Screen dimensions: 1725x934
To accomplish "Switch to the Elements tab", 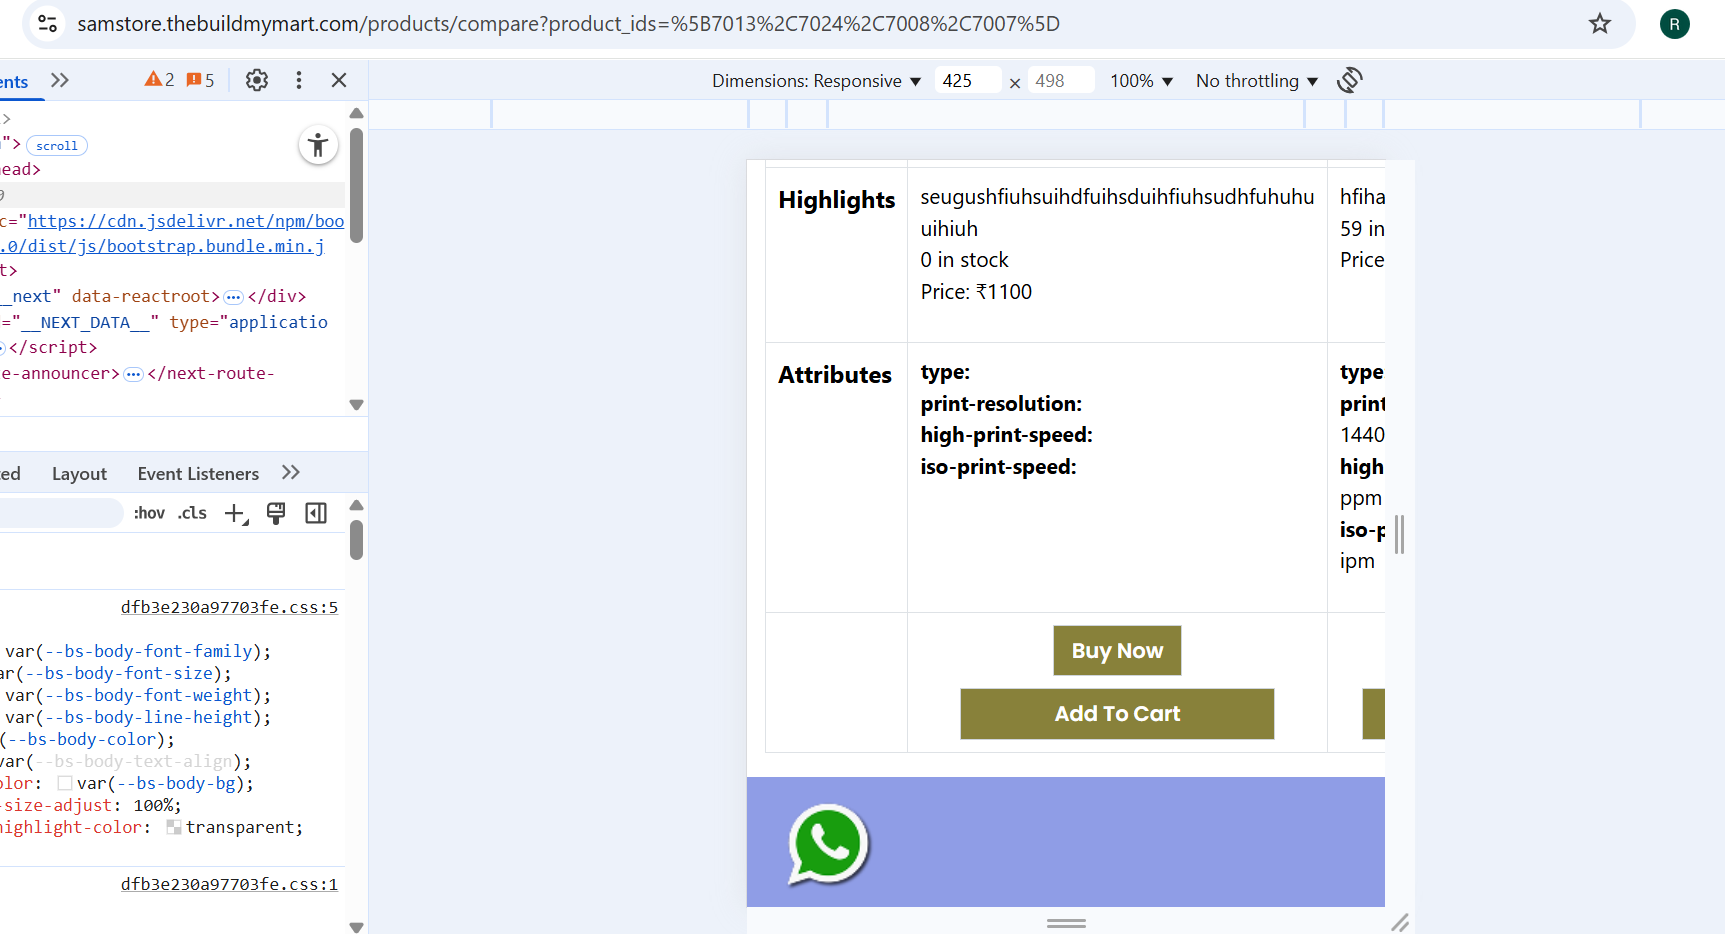I will click(x=14, y=82).
